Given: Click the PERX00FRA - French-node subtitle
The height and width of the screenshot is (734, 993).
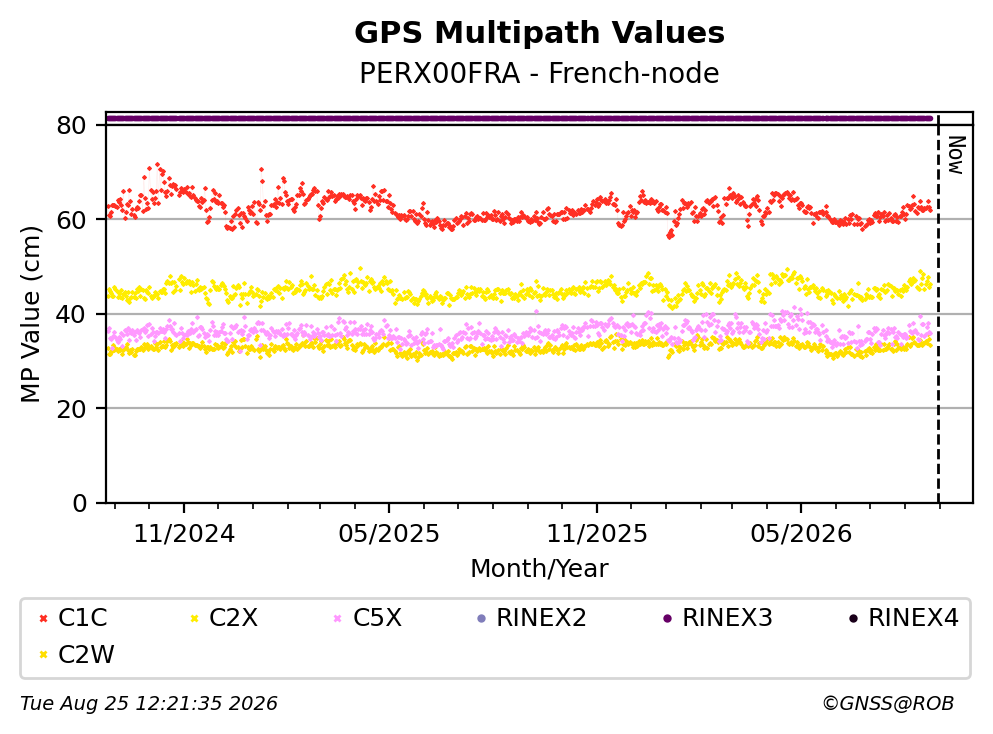Looking at the screenshot, I should point(540,73).
